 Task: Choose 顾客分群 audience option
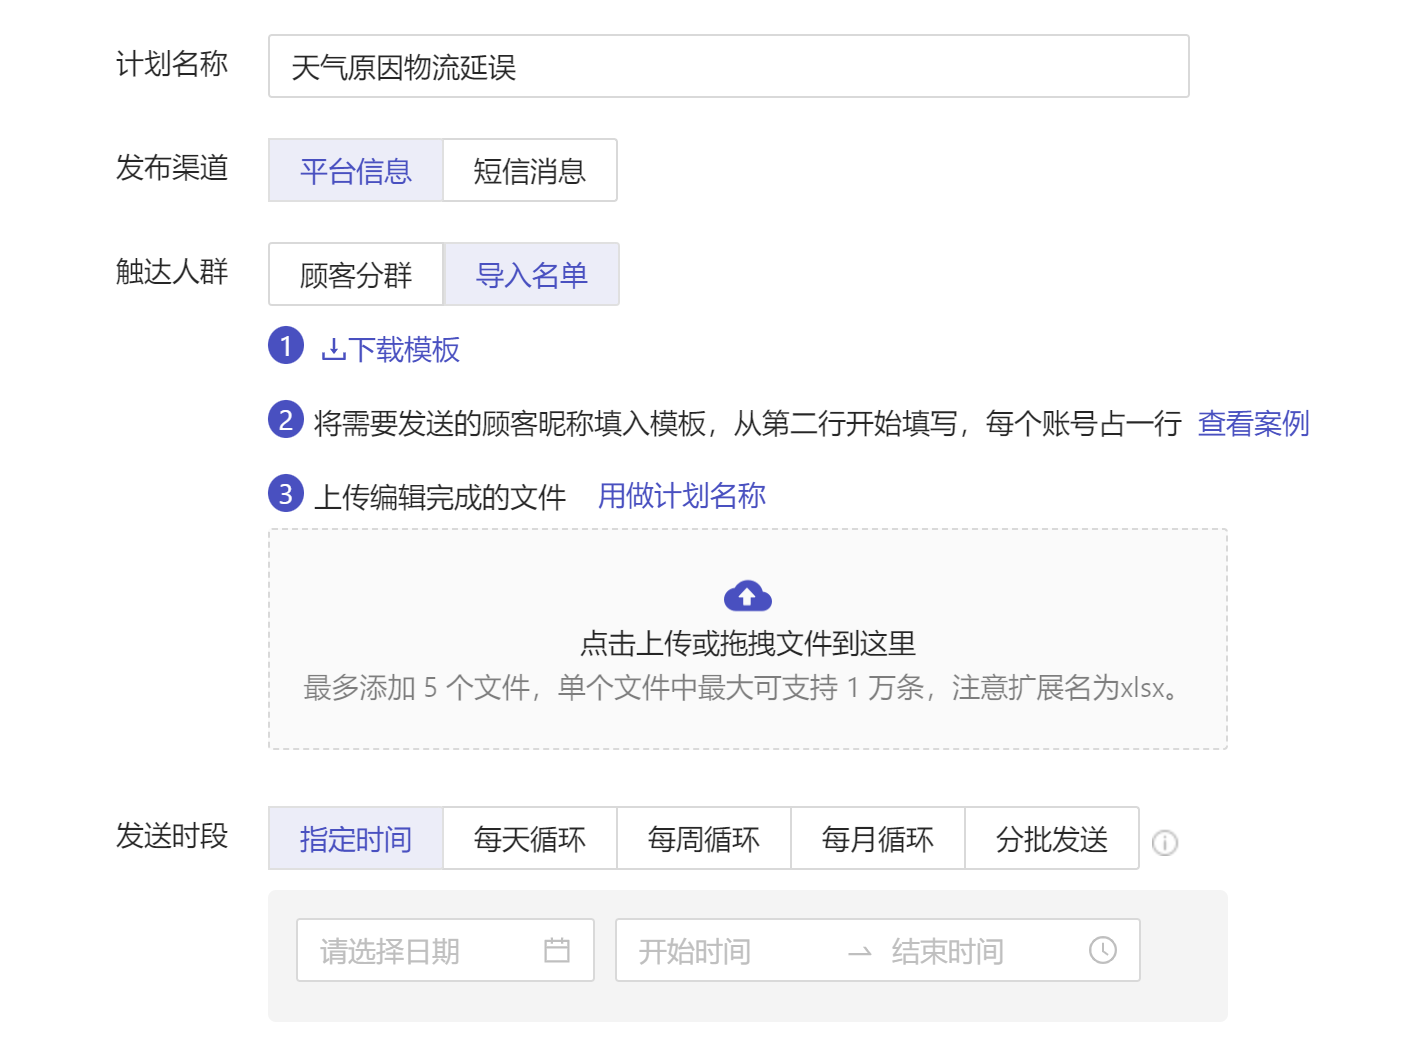click(x=355, y=274)
